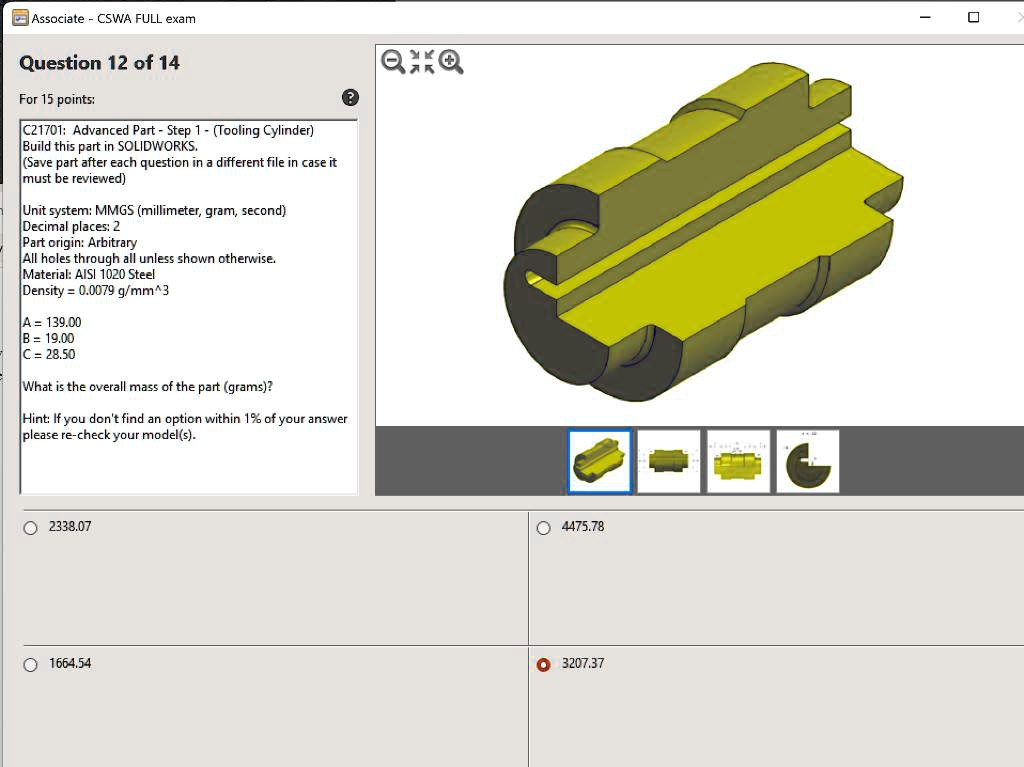Minimize the CSWA exam window

coord(925,17)
